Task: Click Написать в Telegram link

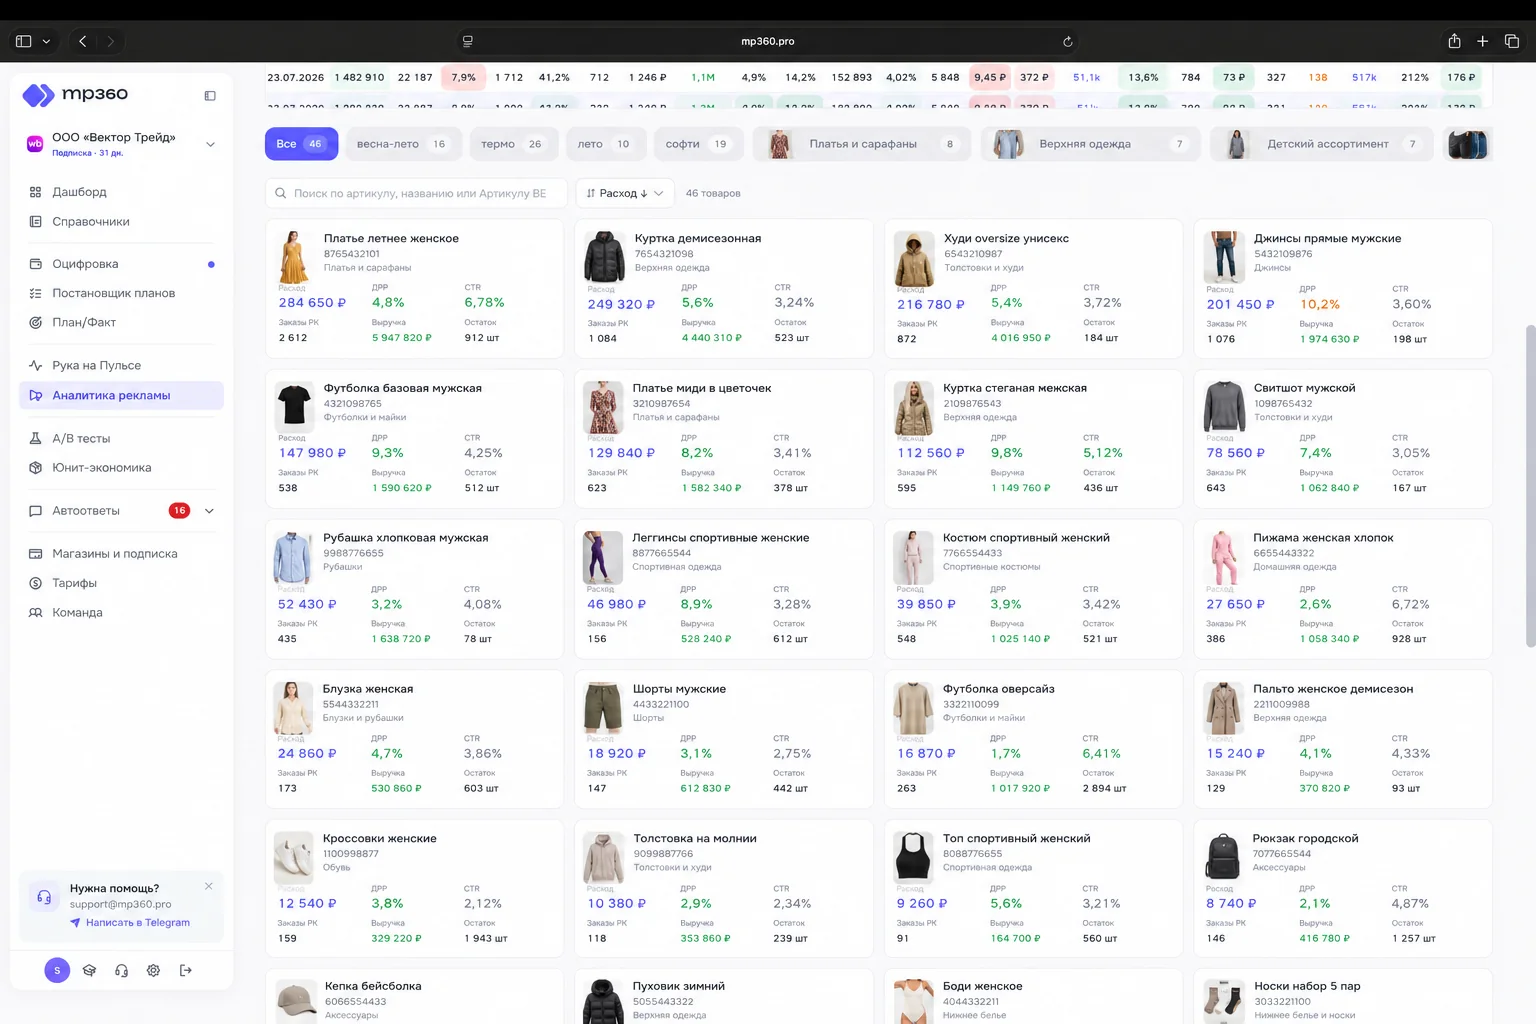Action: click(138, 923)
